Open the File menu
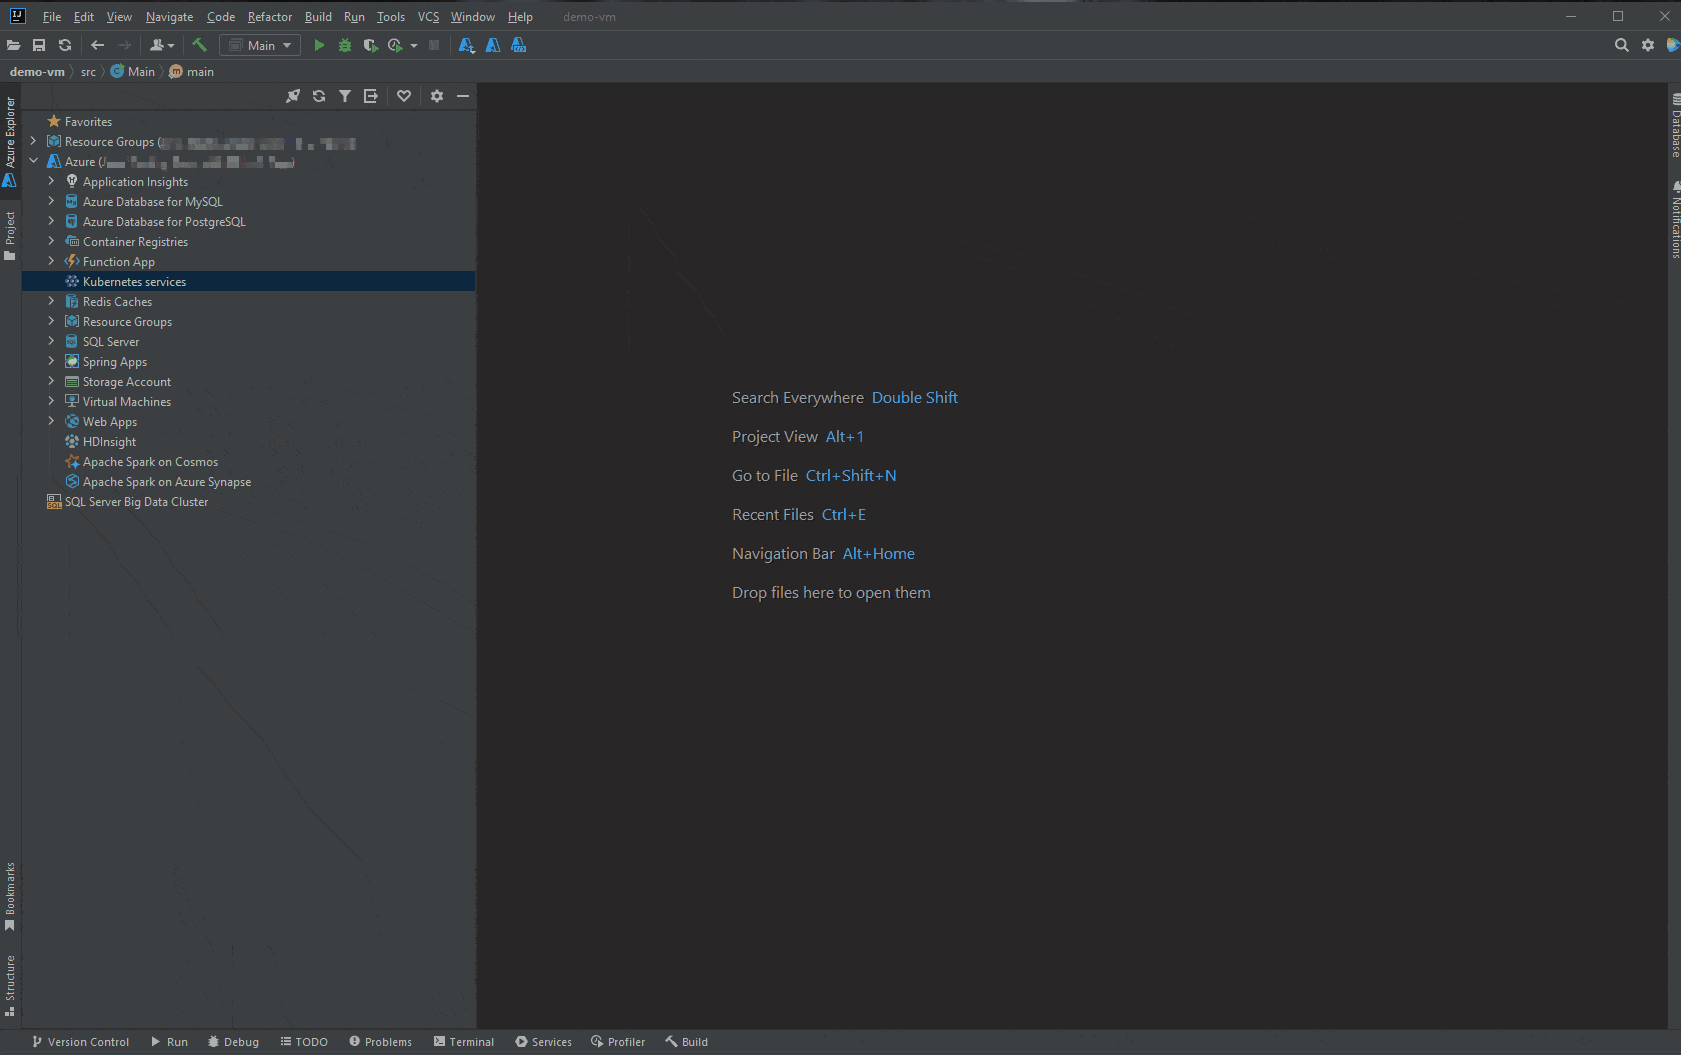1681x1055 pixels. pos(52,17)
